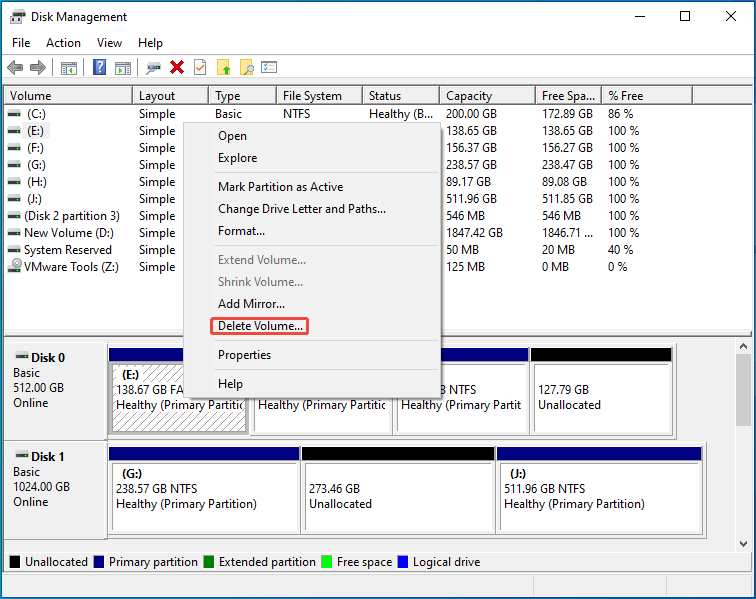Open the Help menu in menu bar
This screenshot has width=756, height=599.
pos(150,43)
